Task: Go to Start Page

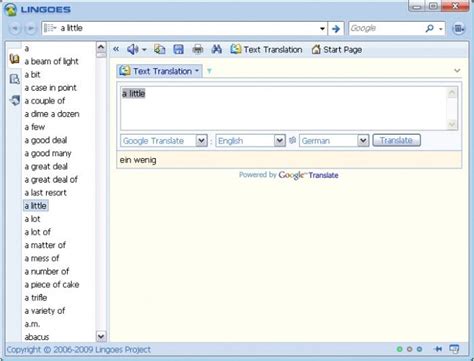Action: click(x=337, y=50)
